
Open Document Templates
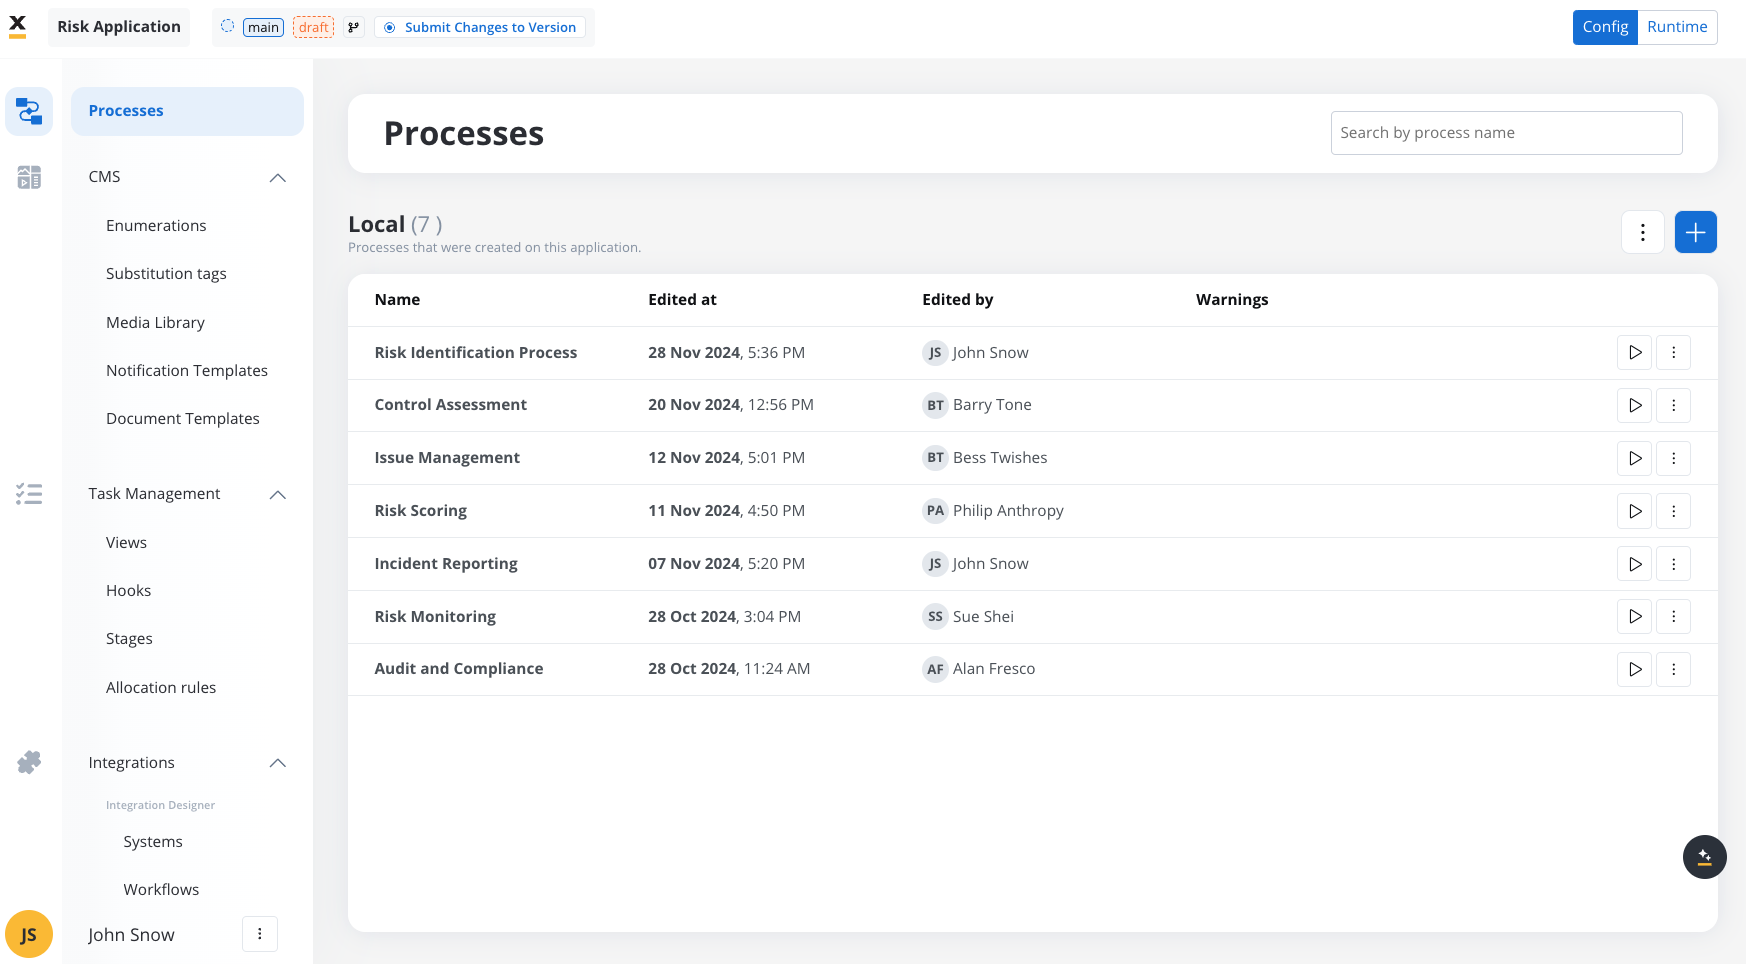pos(183,419)
